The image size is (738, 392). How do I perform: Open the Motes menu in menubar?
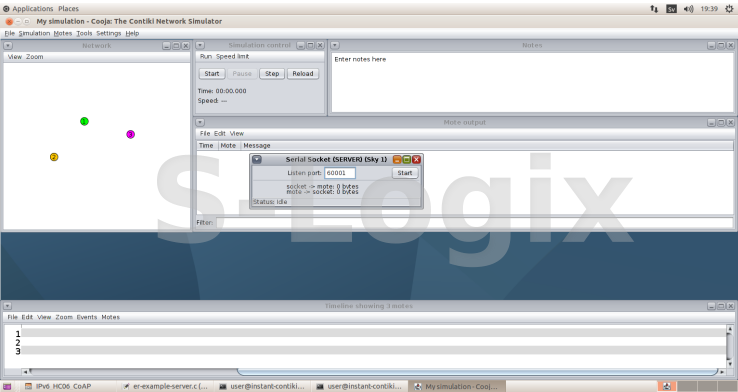[63, 33]
